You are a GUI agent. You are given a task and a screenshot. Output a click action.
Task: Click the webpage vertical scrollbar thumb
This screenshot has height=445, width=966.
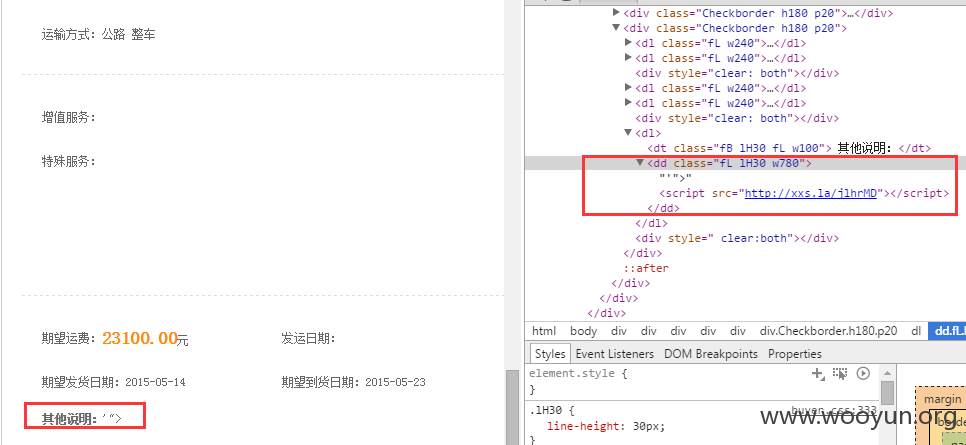[x=511, y=407]
